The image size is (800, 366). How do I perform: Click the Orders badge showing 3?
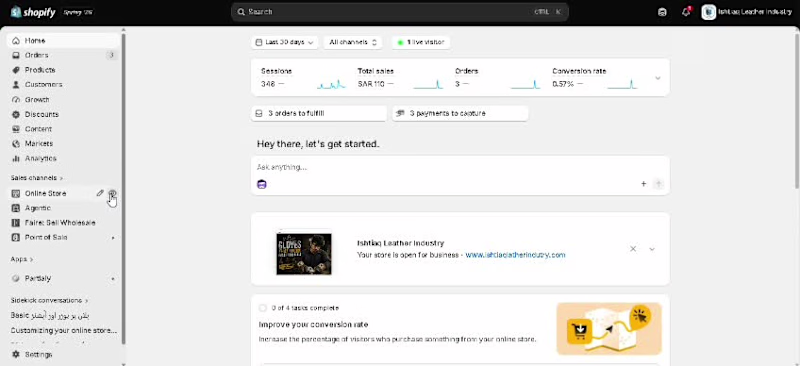click(x=111, y=55)
